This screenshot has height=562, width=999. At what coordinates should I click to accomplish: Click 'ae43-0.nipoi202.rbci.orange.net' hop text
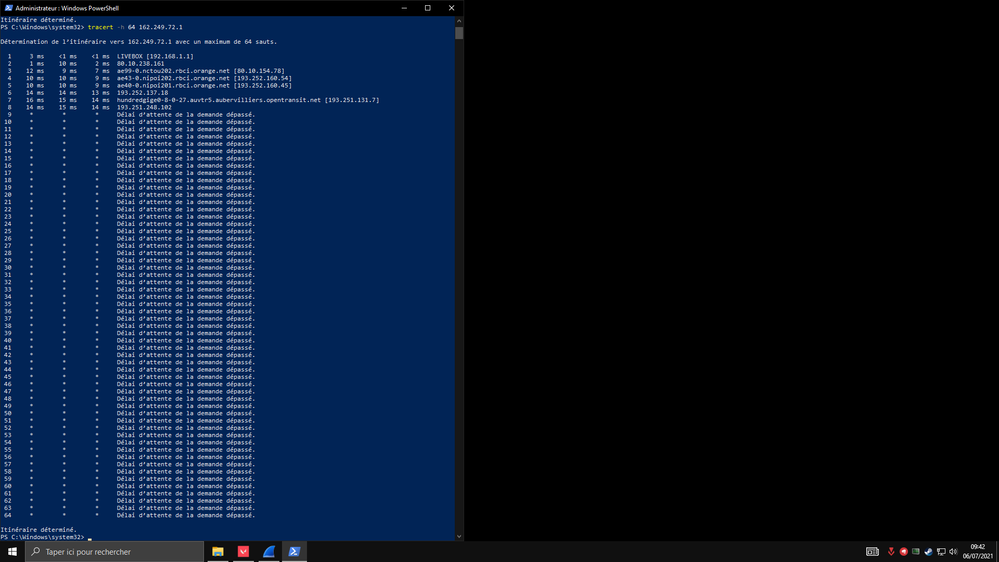[173, 78]
